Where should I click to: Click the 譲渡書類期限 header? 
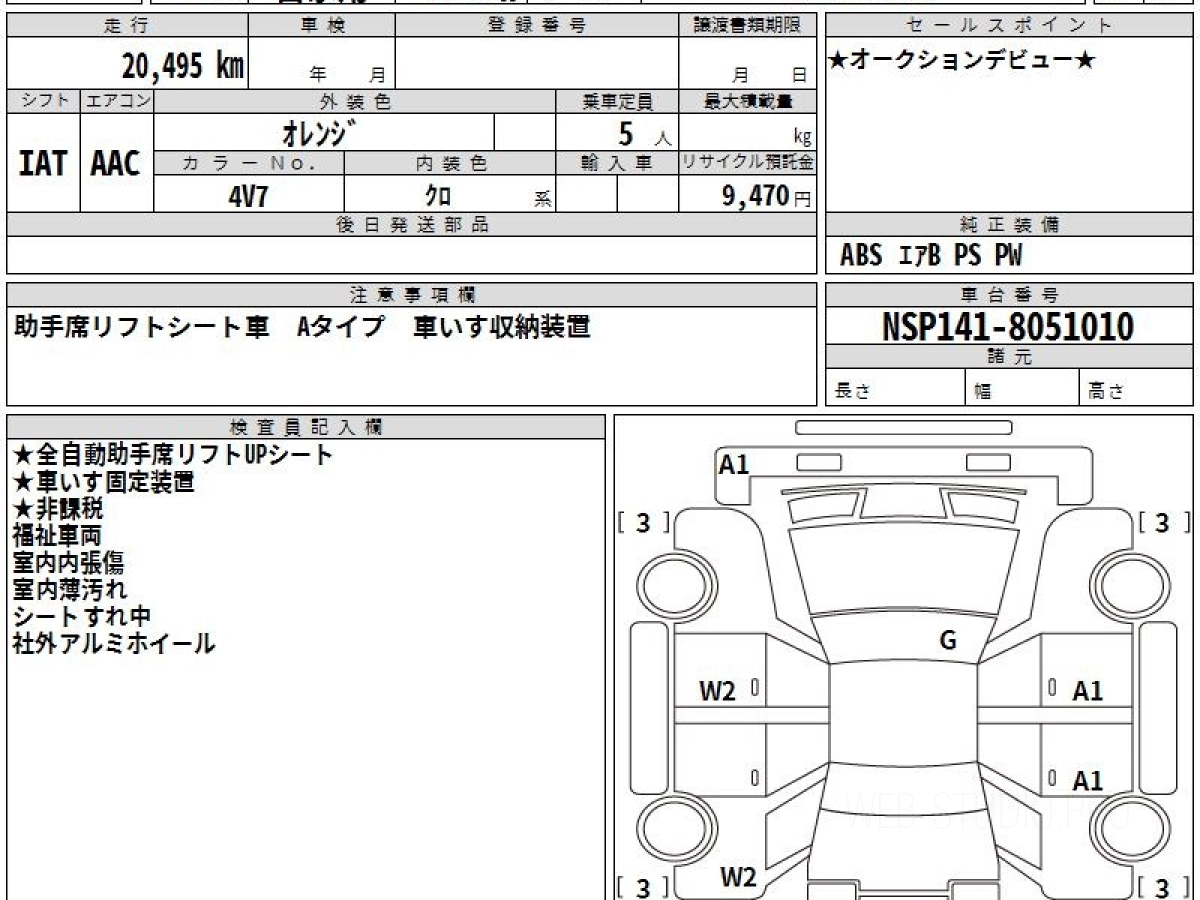point(748,26)
